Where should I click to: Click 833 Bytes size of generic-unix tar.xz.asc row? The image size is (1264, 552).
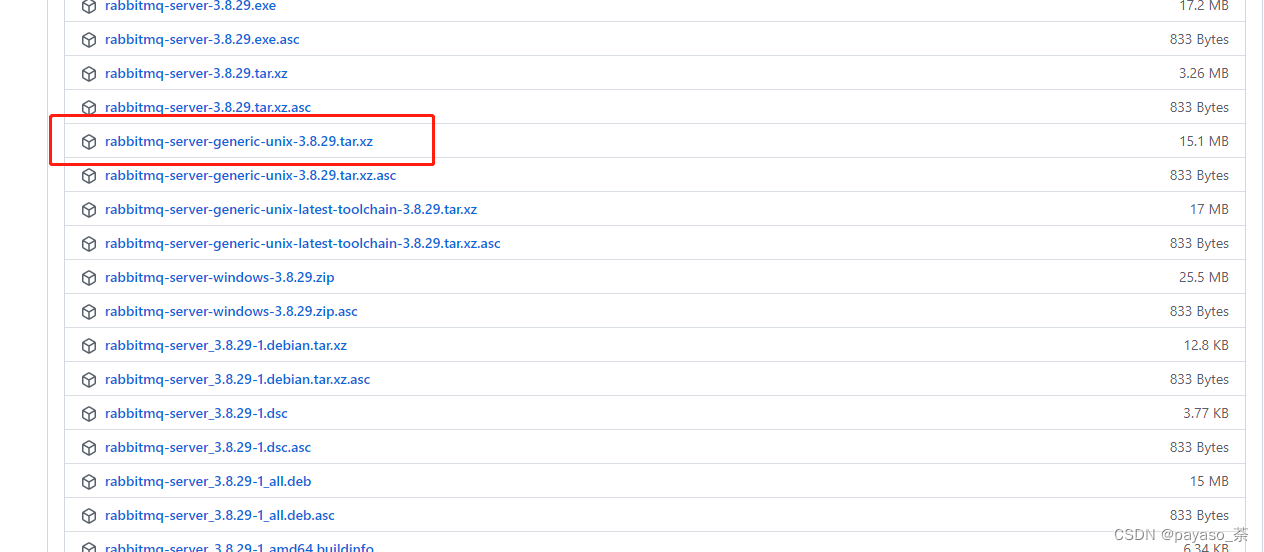pyautogui.click(x=1199, y=176)
